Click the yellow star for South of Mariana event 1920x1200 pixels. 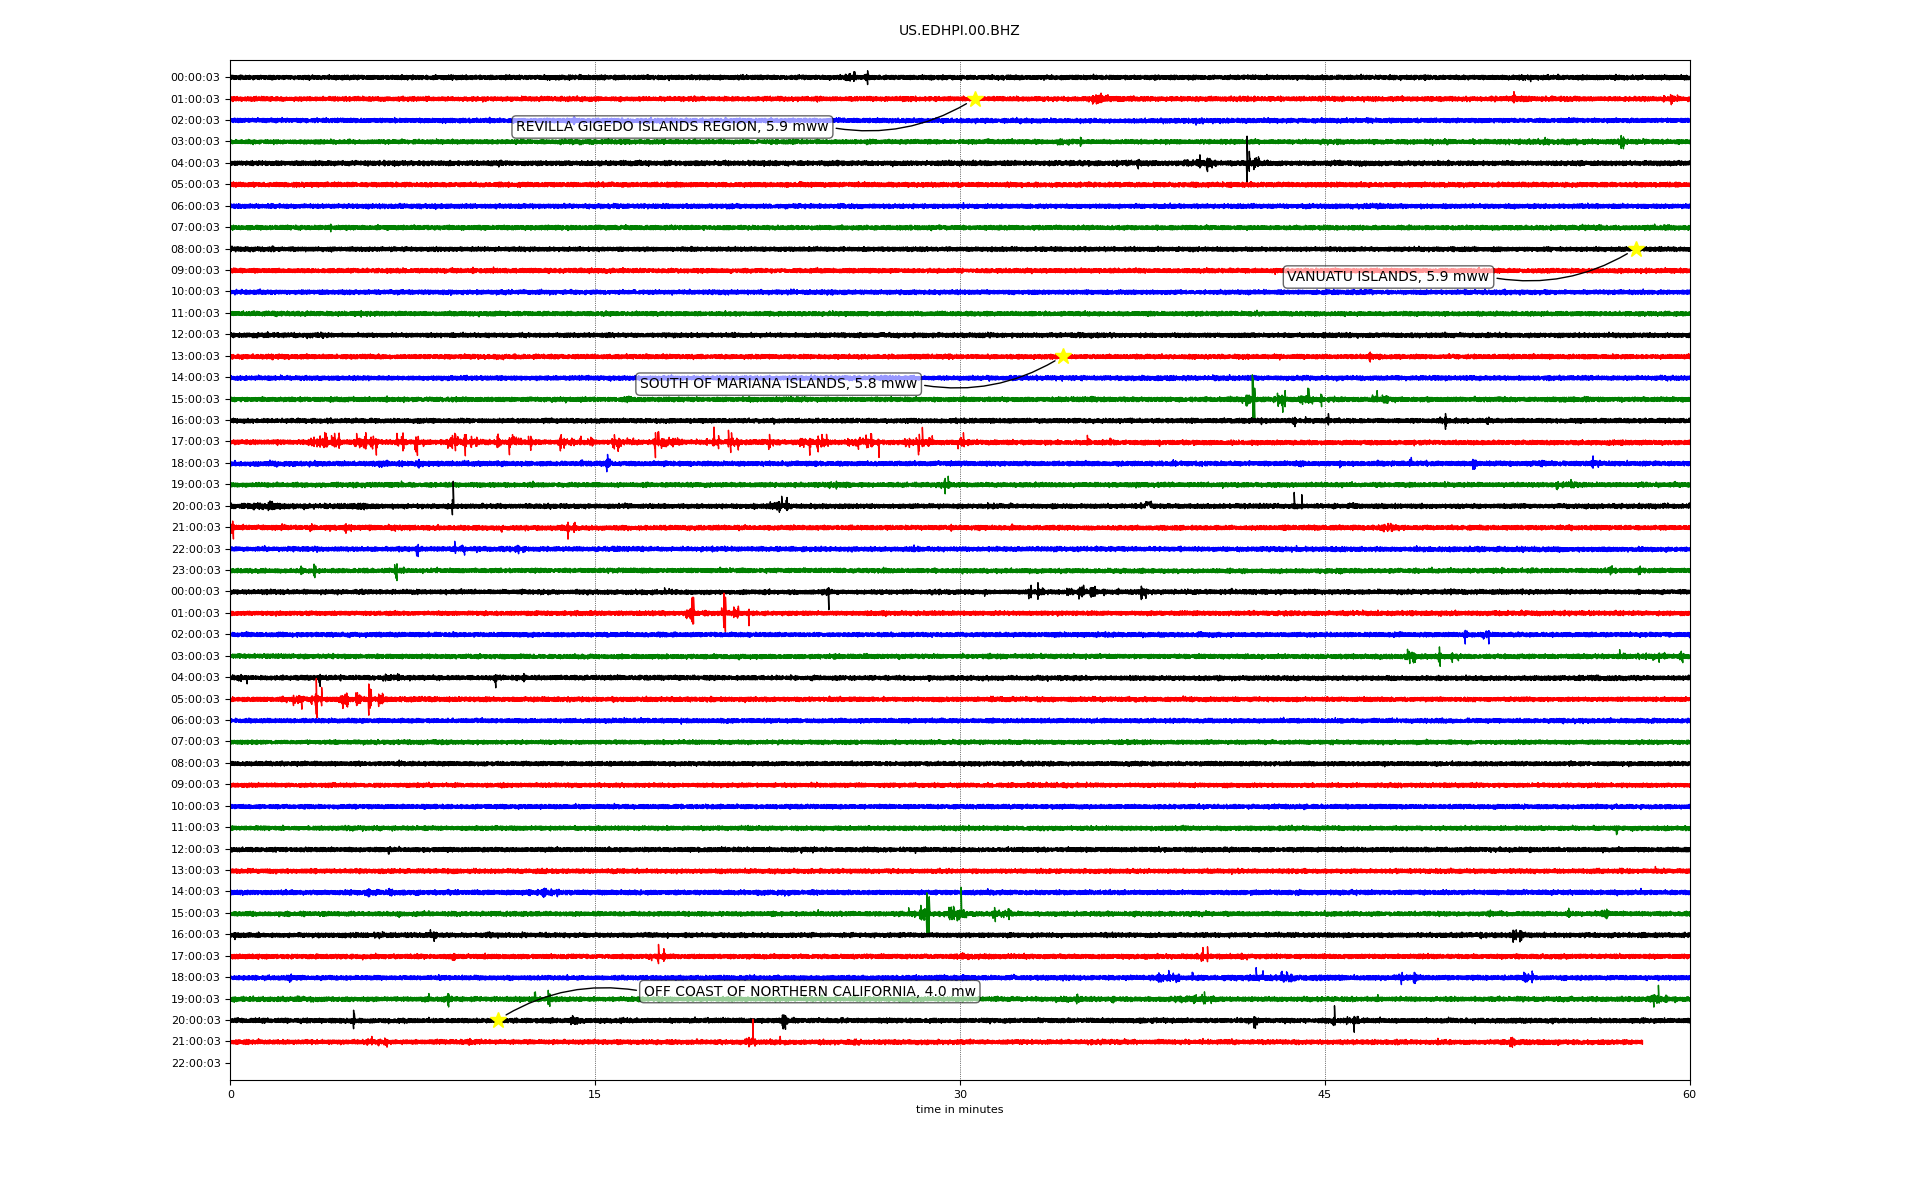coord(1063,356)
